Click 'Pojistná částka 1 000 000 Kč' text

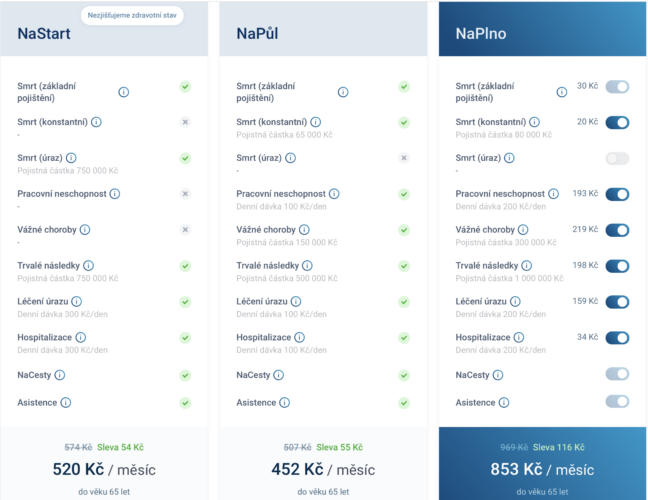tap(509, 278)
